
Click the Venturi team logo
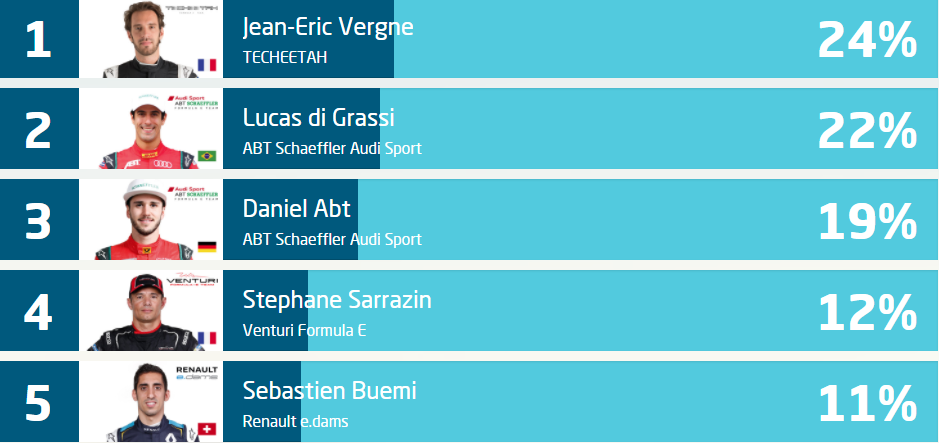192,280
